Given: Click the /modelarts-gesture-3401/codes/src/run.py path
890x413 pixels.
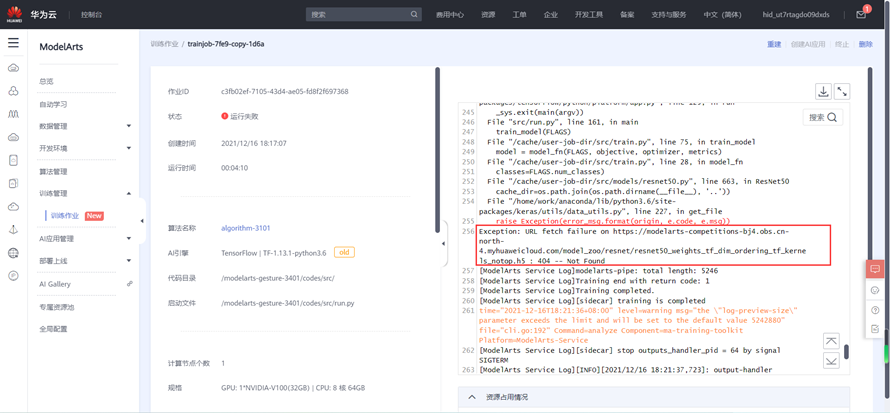Looking at the screenshot, I should click(x=288, y=304).
